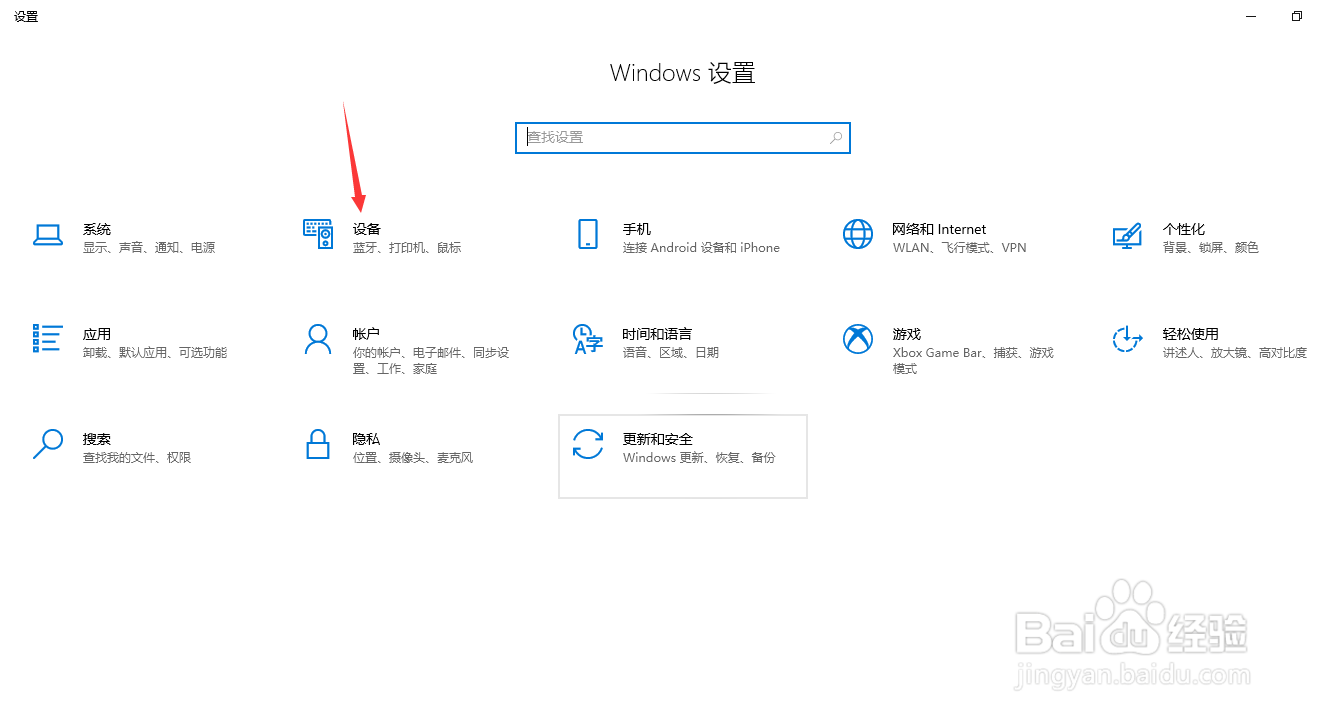Open the 个性化 paintbrush icon

[x=1127, y=235]
